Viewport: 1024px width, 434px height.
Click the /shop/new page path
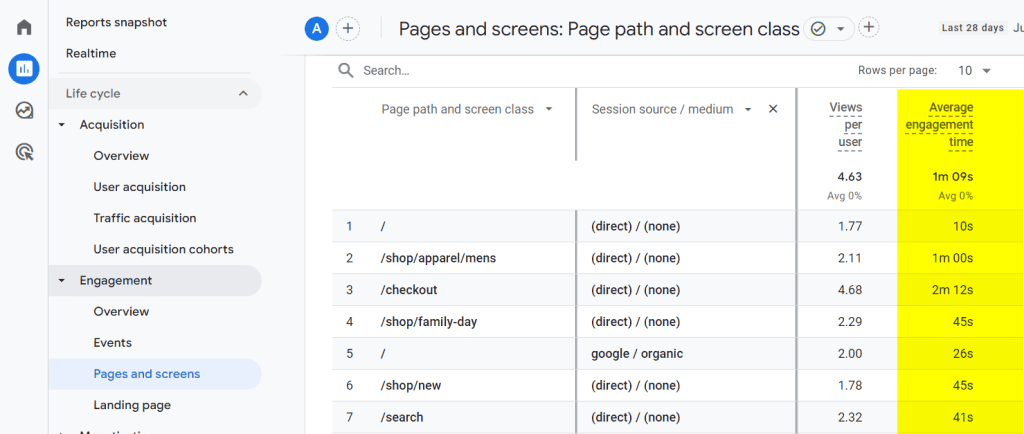pyautogui.click(x=411, y=386)
